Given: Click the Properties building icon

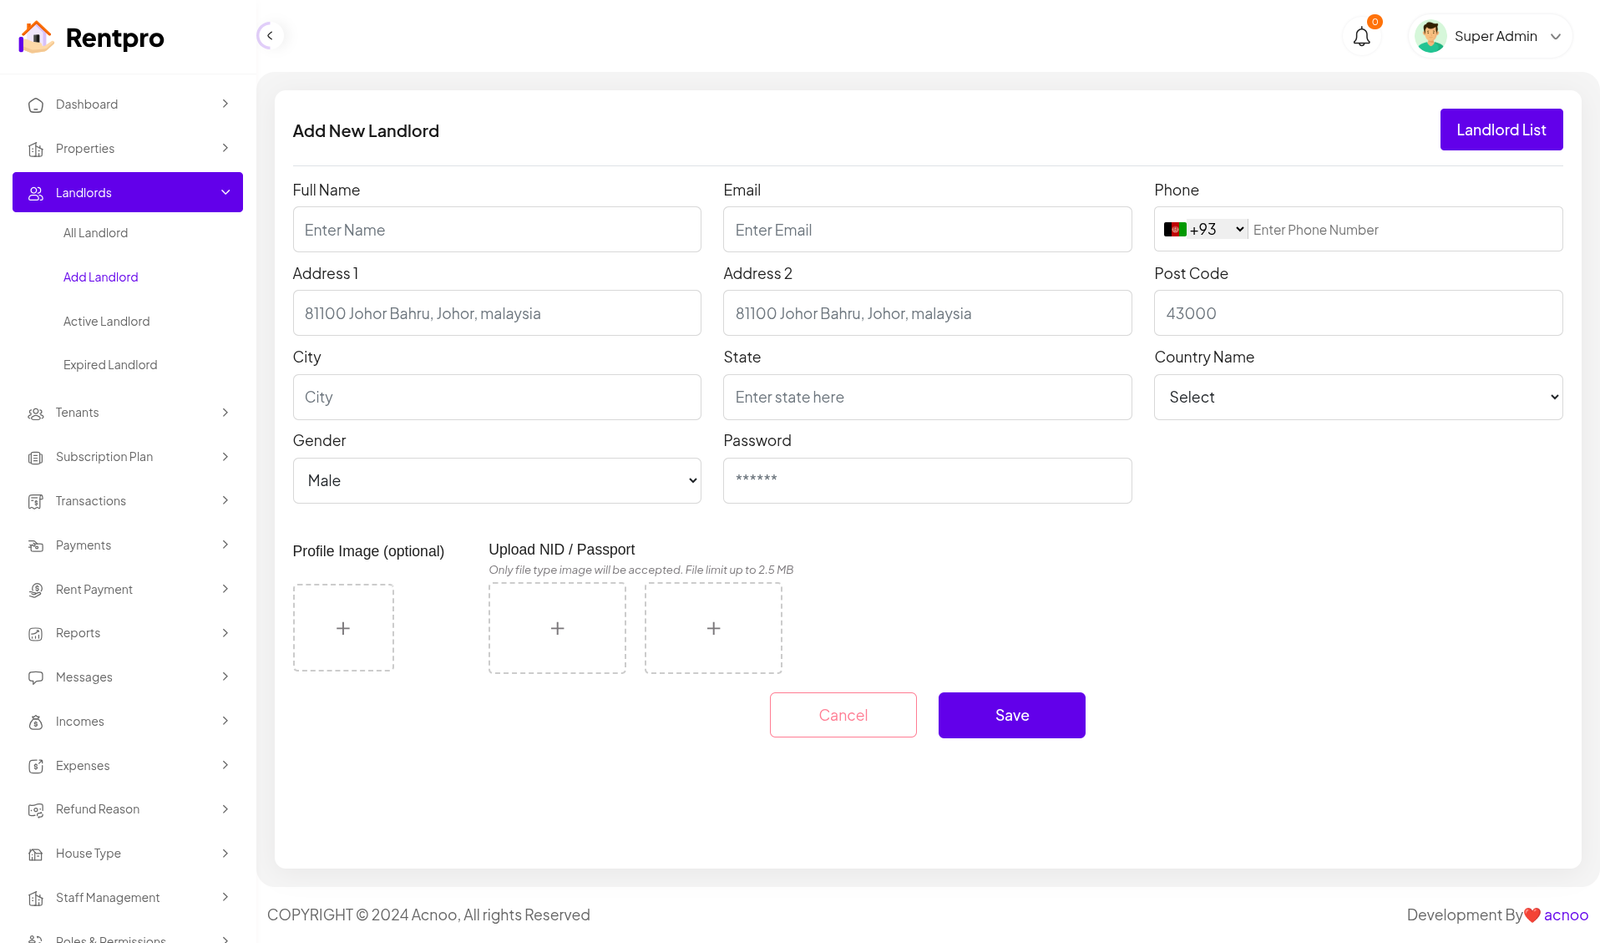Looking at the screenshot, I should pos(36,149).
